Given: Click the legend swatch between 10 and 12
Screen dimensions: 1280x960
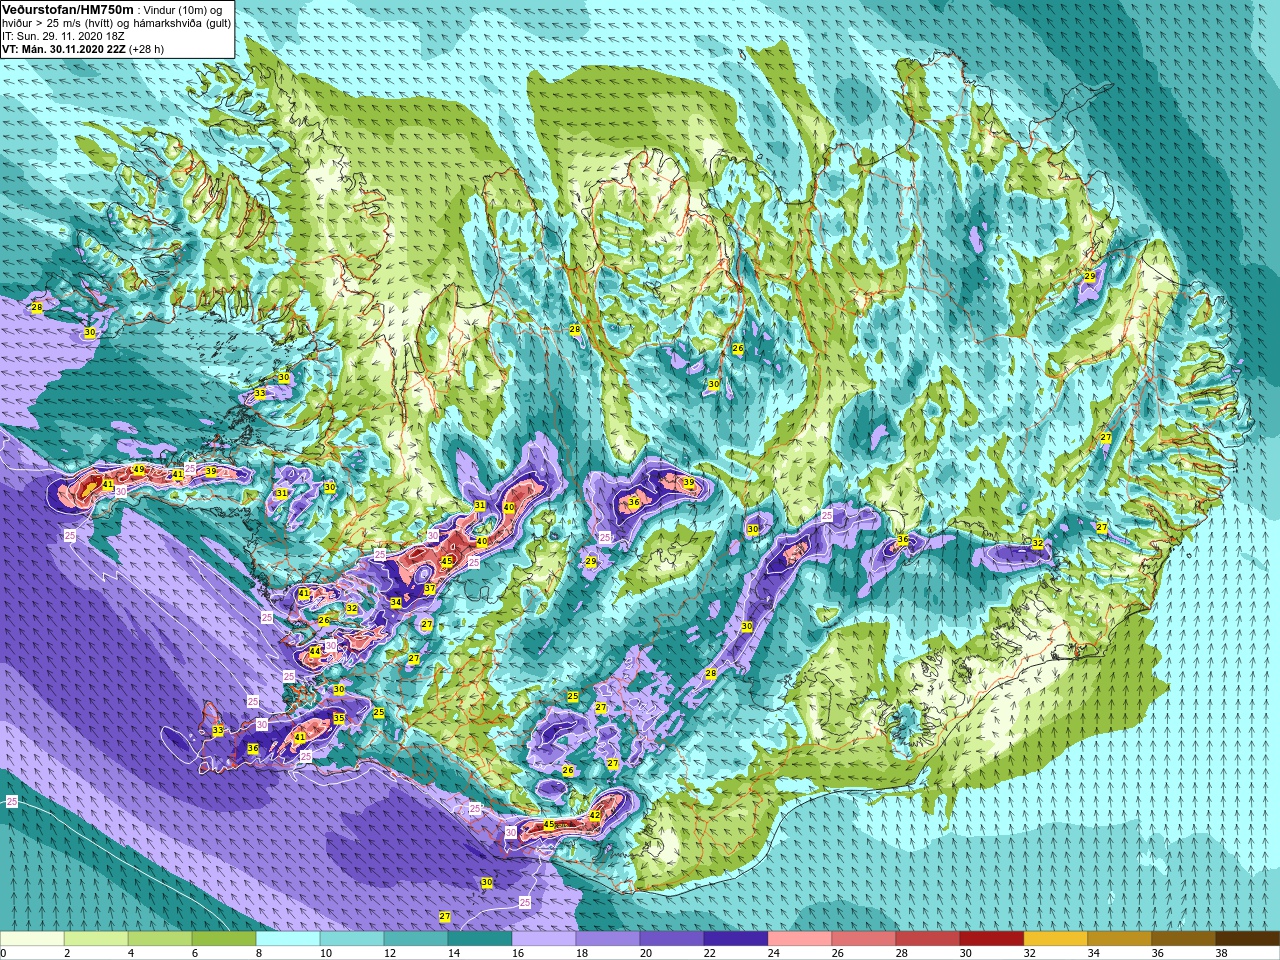Looking at the screenshot, I should (x=352, y=939).
